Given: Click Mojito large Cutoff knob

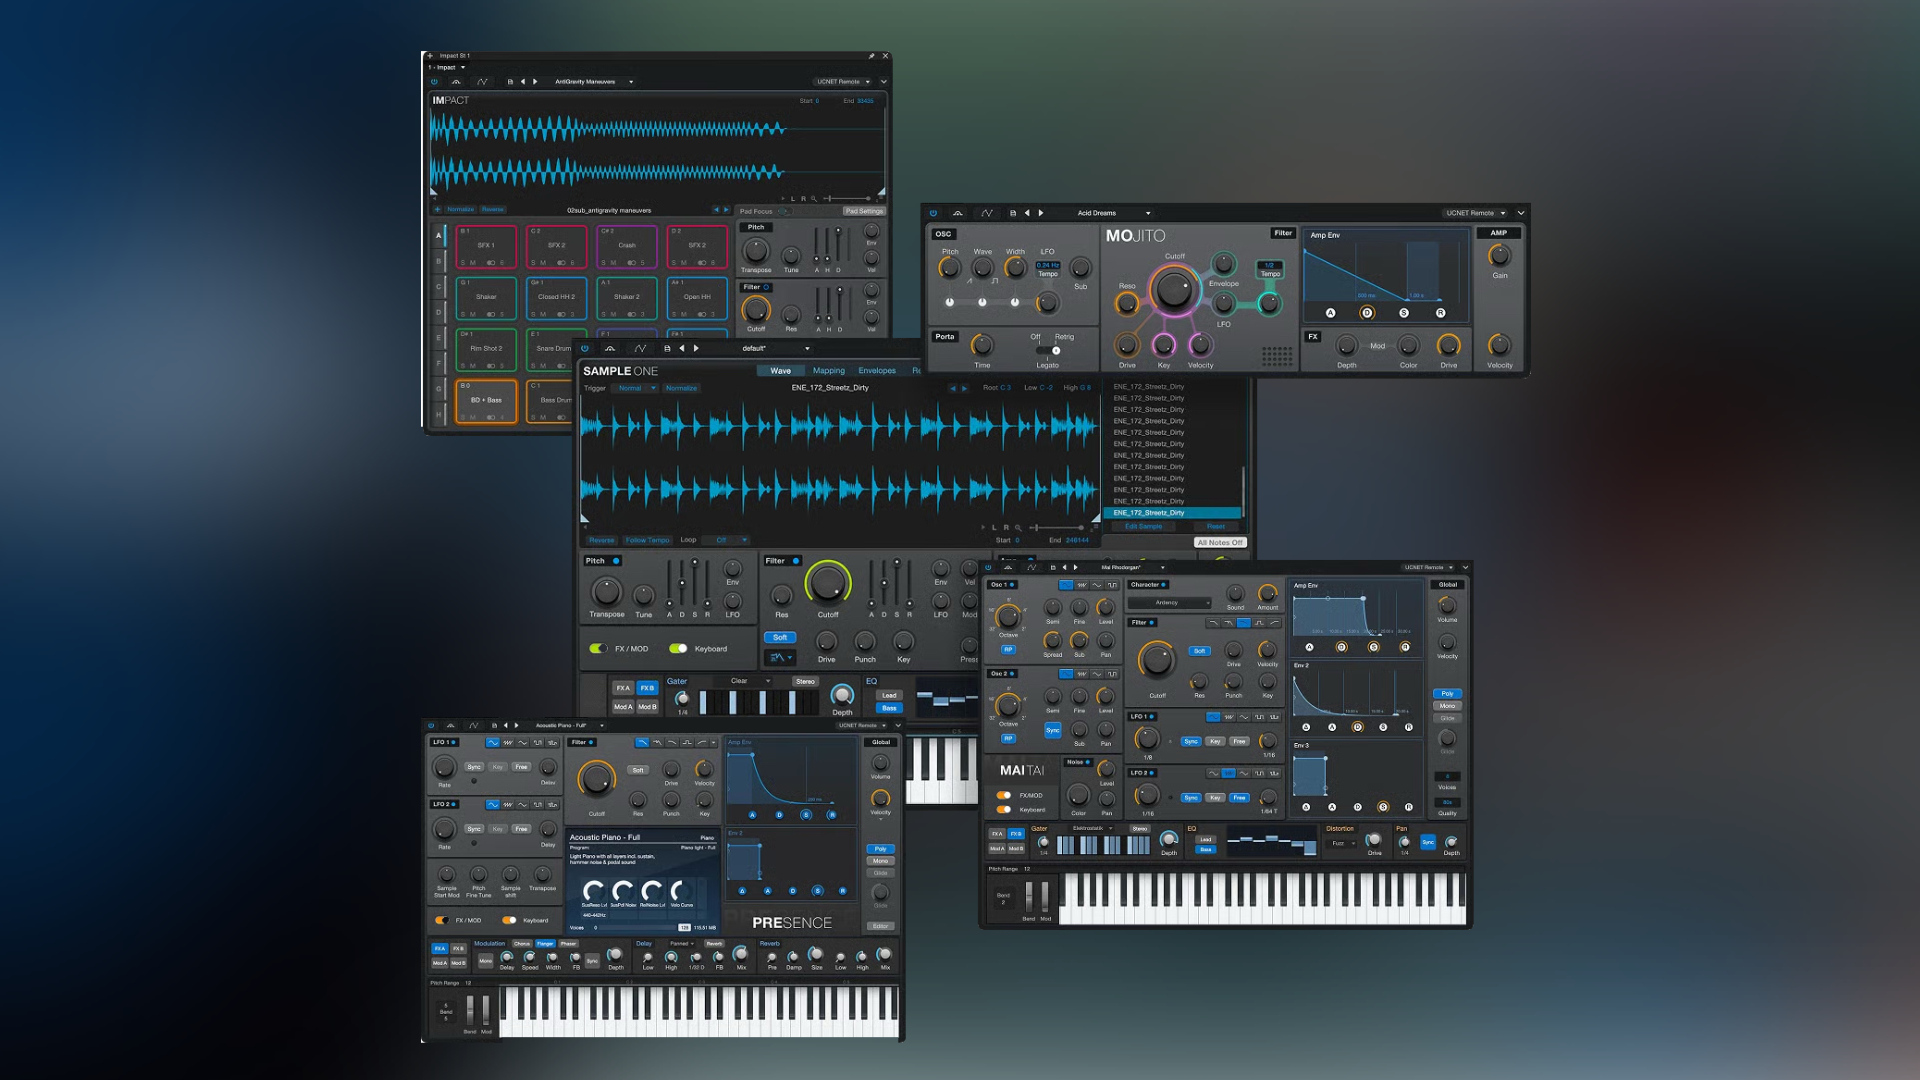Looking at the screenshot, I should [1172, 290].
